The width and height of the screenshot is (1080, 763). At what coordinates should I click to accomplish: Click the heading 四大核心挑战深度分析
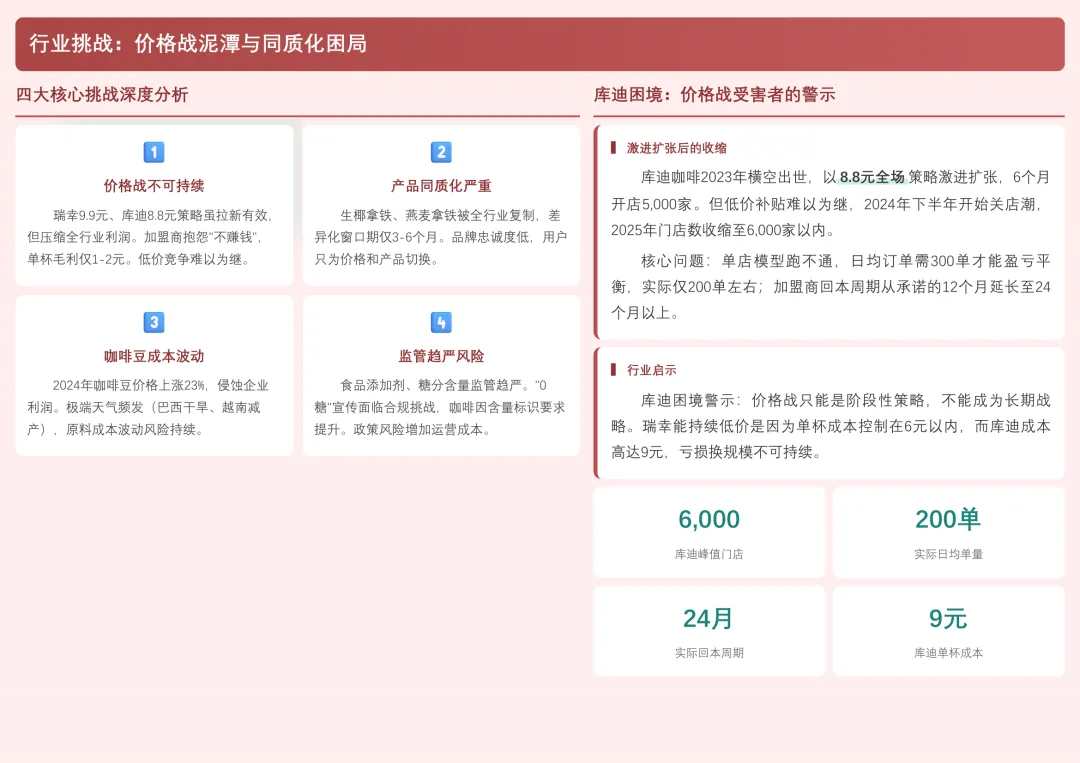click(102, 94)
